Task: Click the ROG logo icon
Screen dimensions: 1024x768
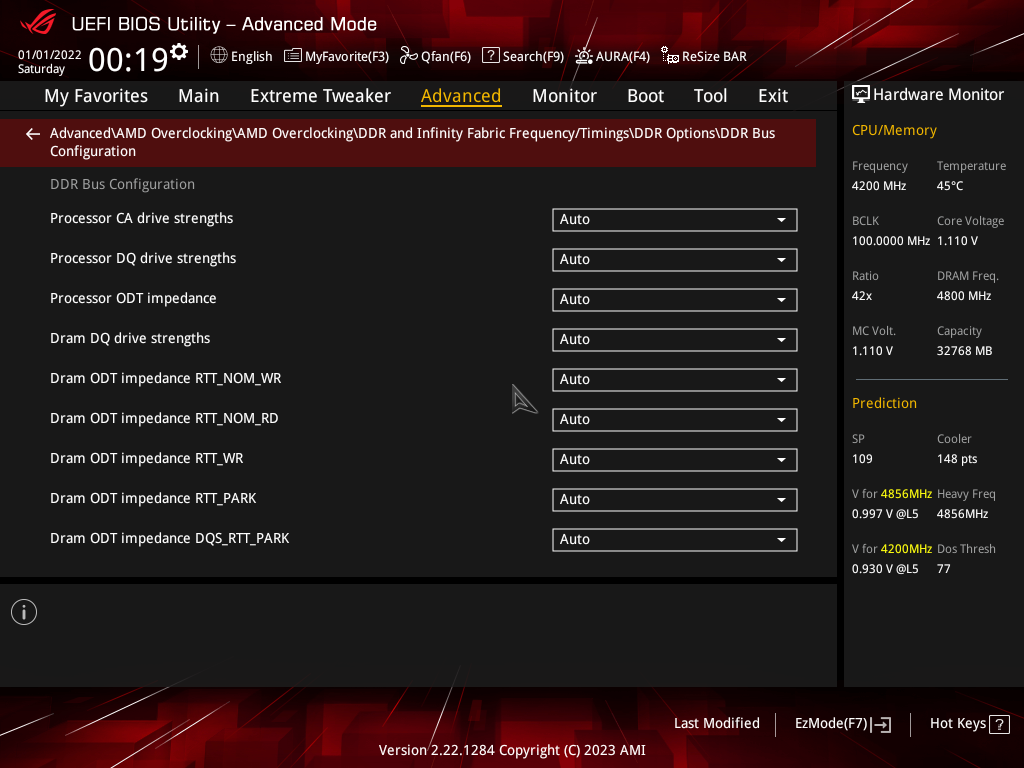Action: click(38, 22)
